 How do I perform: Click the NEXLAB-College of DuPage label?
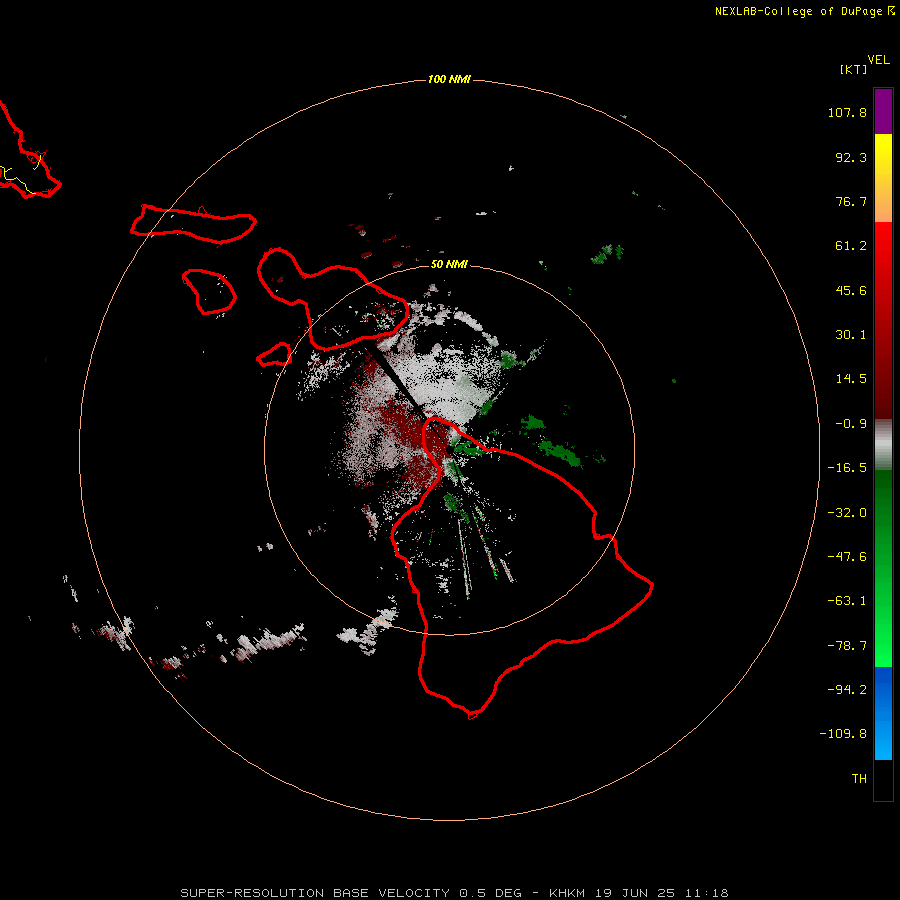coord(804,11)
